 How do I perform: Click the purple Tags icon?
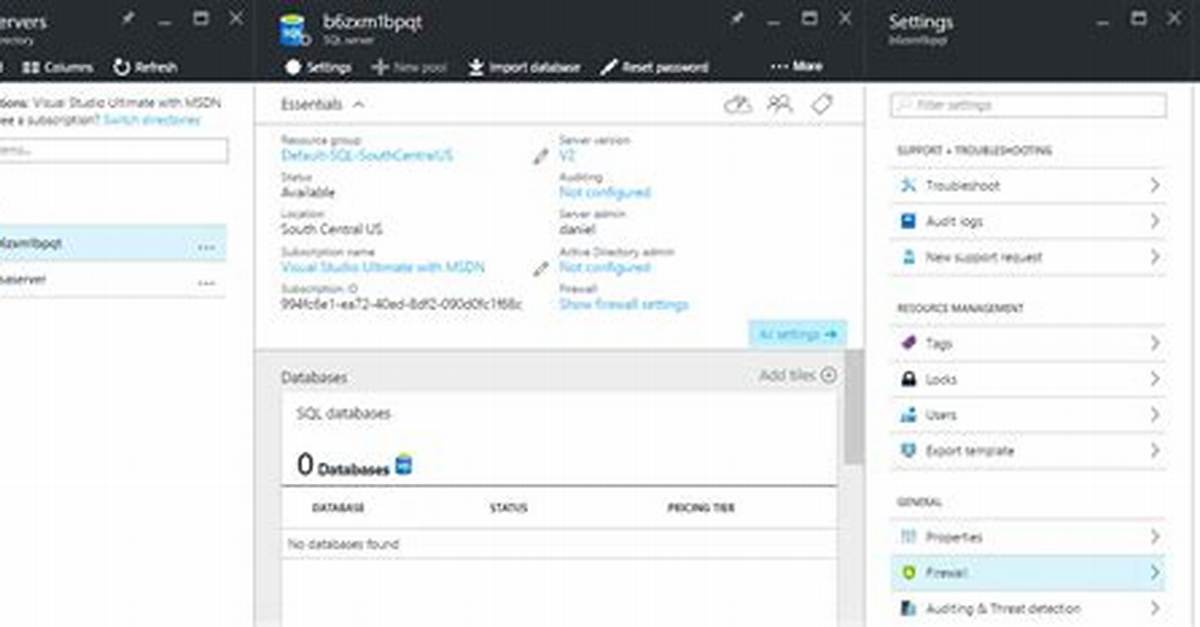point(908,343)
